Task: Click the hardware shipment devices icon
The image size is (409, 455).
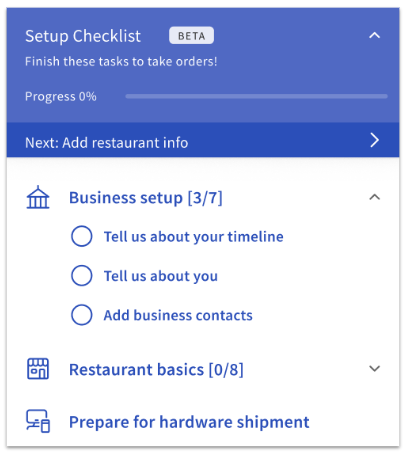Action: click(38, 421)
